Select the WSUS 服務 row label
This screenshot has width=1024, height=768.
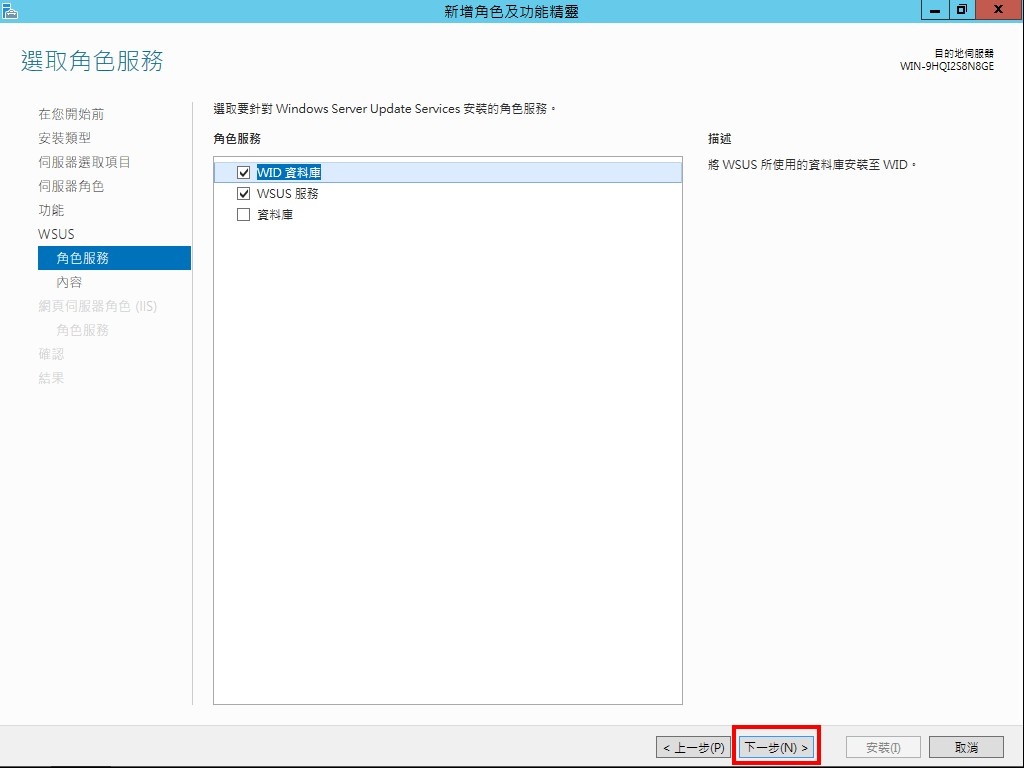287,193
